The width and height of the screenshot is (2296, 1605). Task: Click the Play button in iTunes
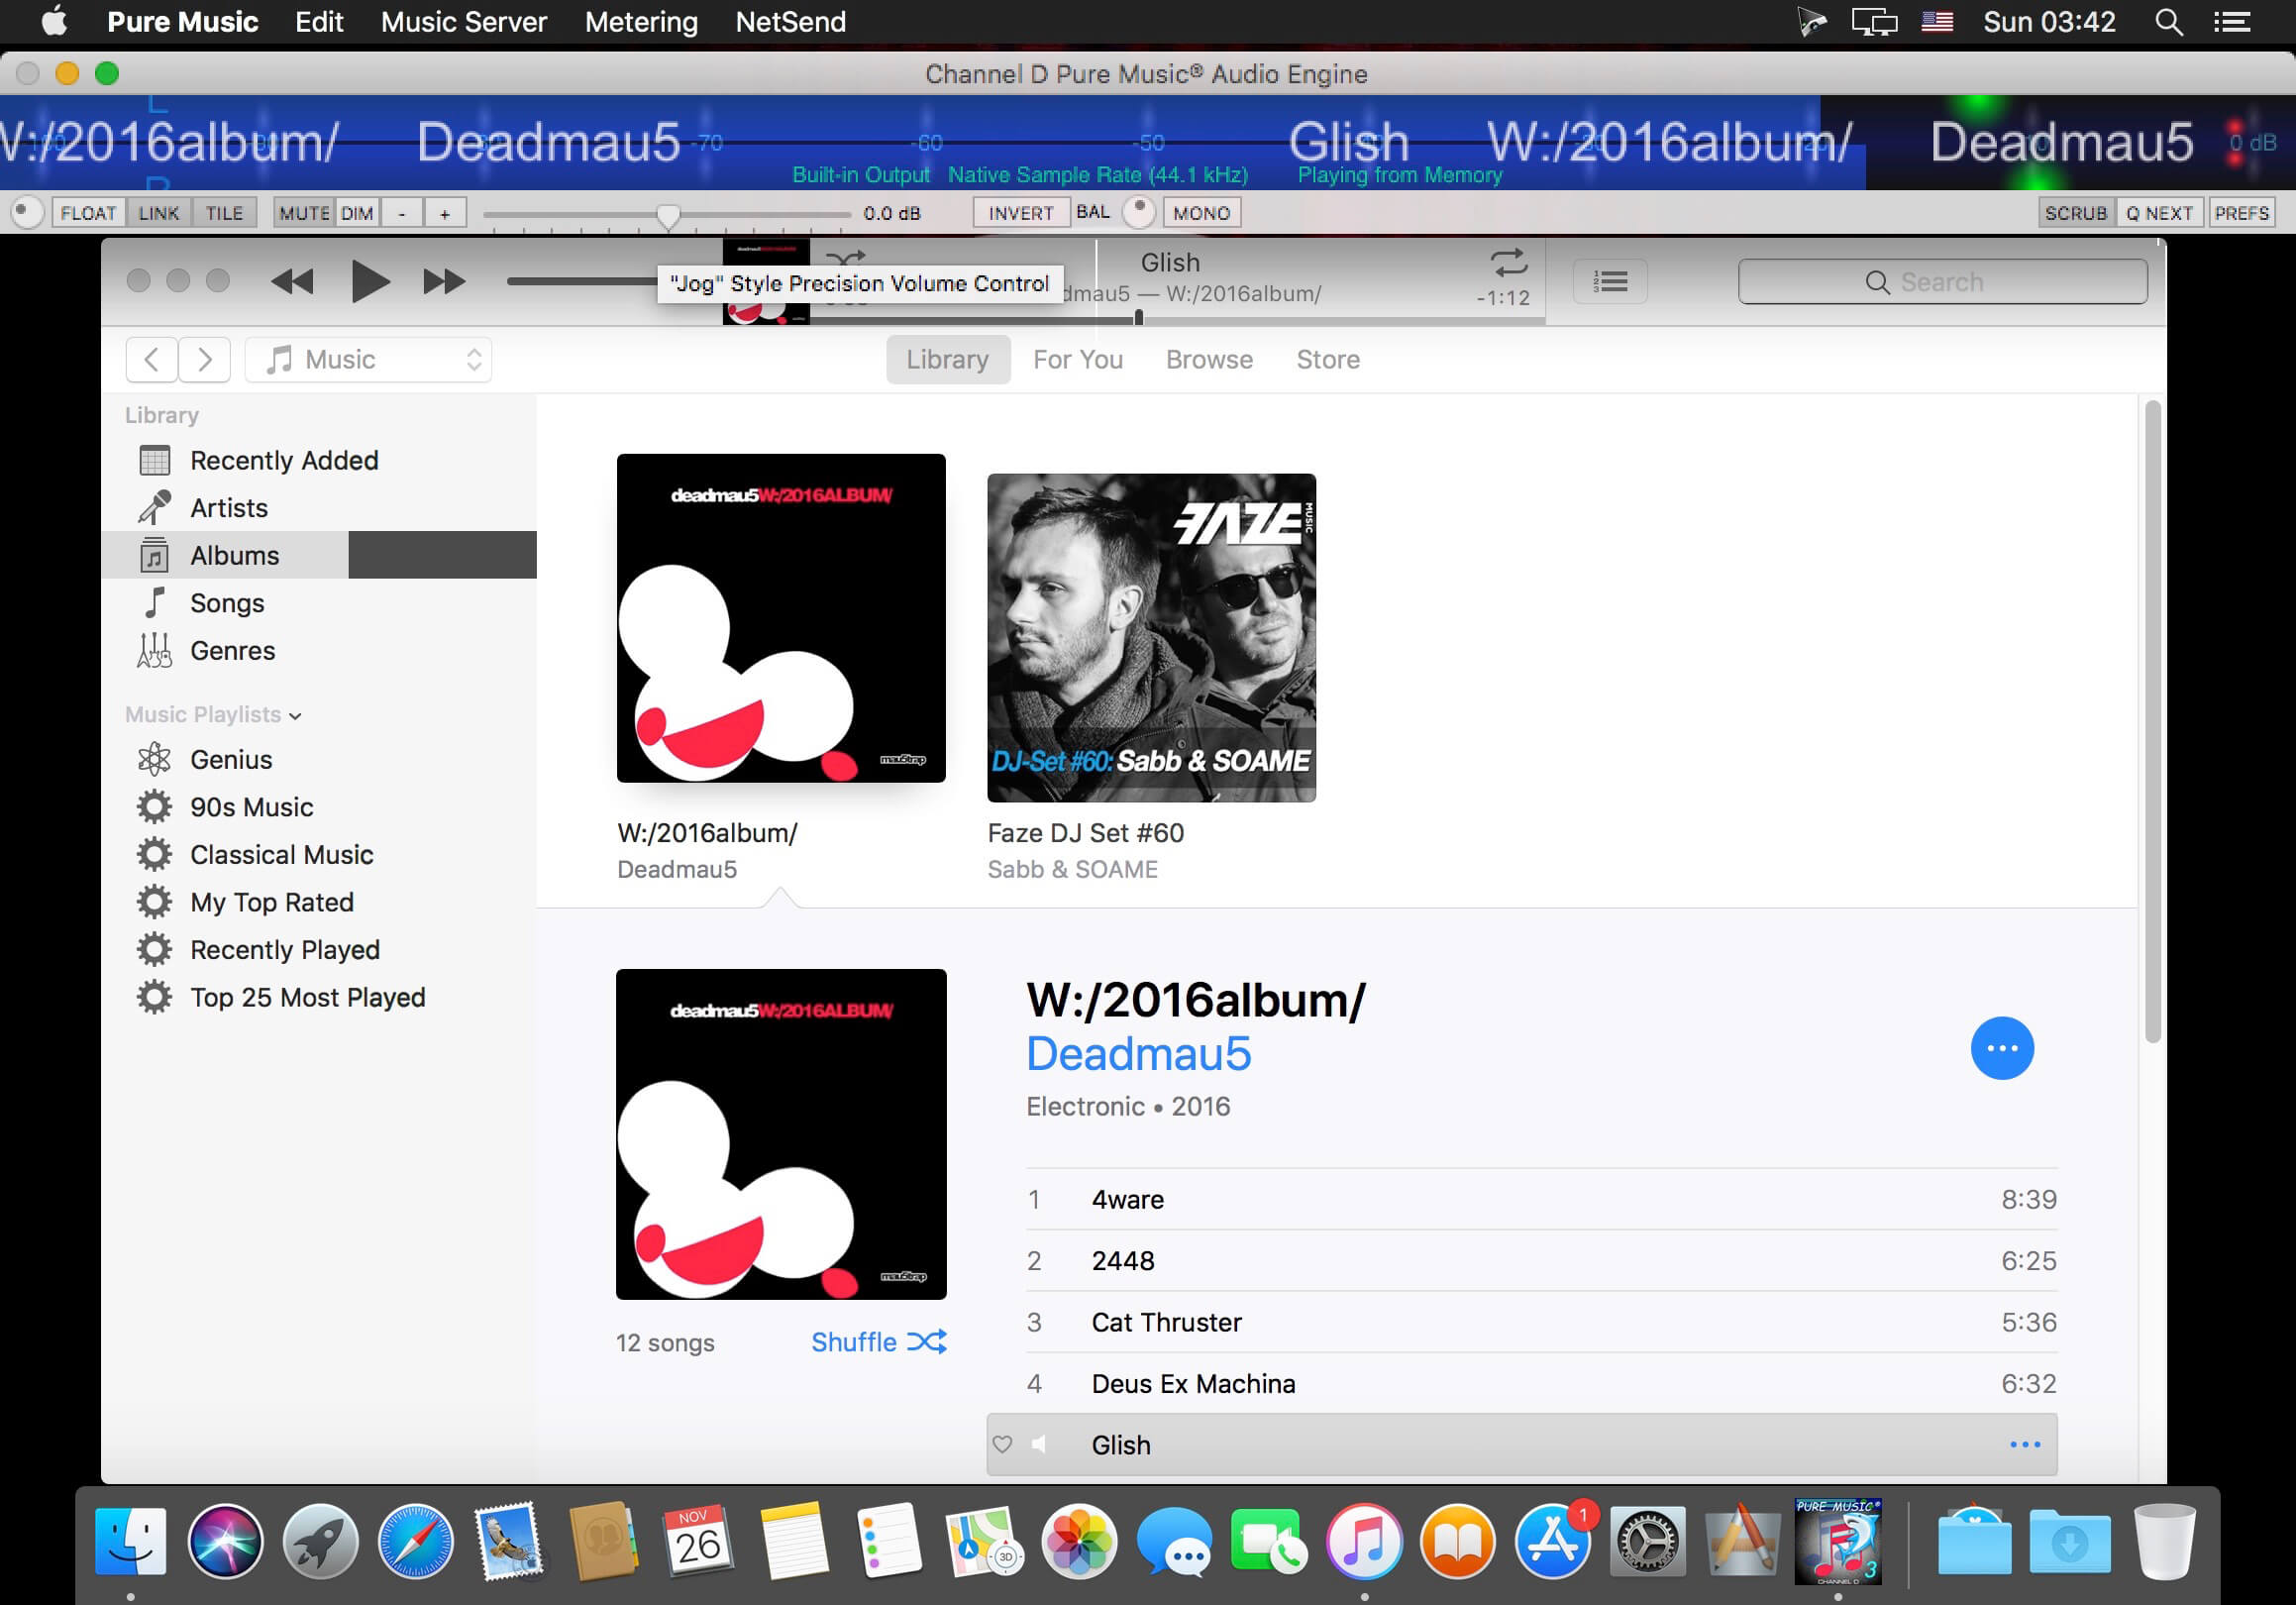coord(370,281)
